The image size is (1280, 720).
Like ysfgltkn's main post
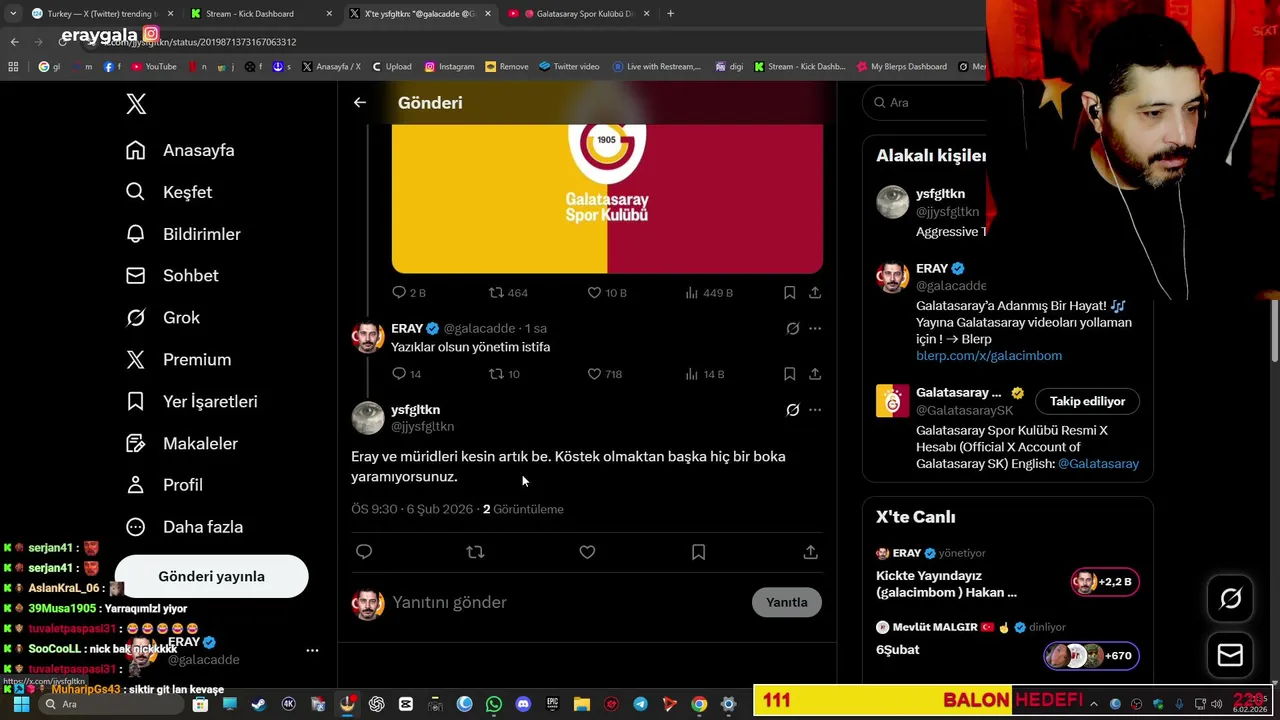(587, 552)
